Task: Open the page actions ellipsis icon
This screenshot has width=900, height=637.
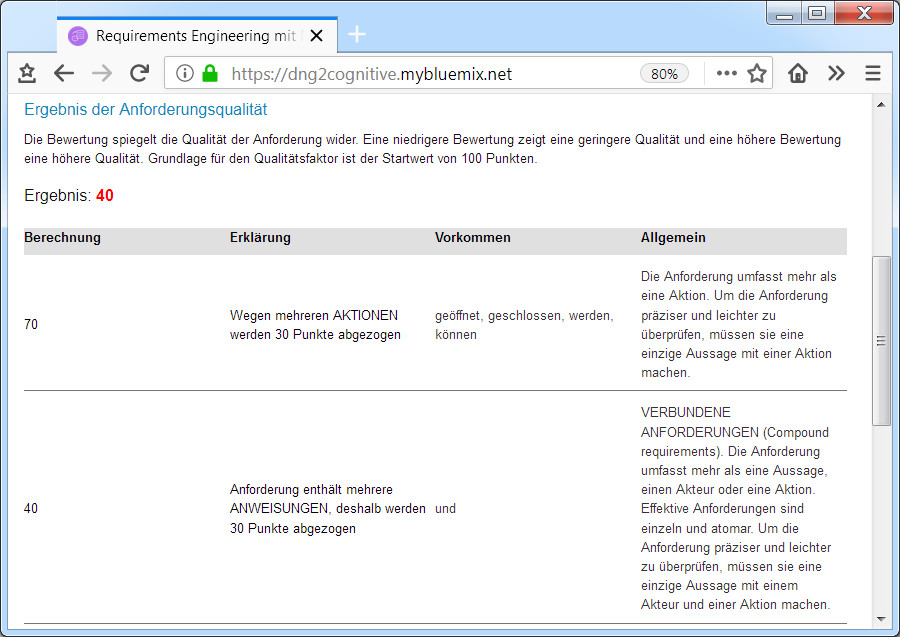Action: coord(726,73)
